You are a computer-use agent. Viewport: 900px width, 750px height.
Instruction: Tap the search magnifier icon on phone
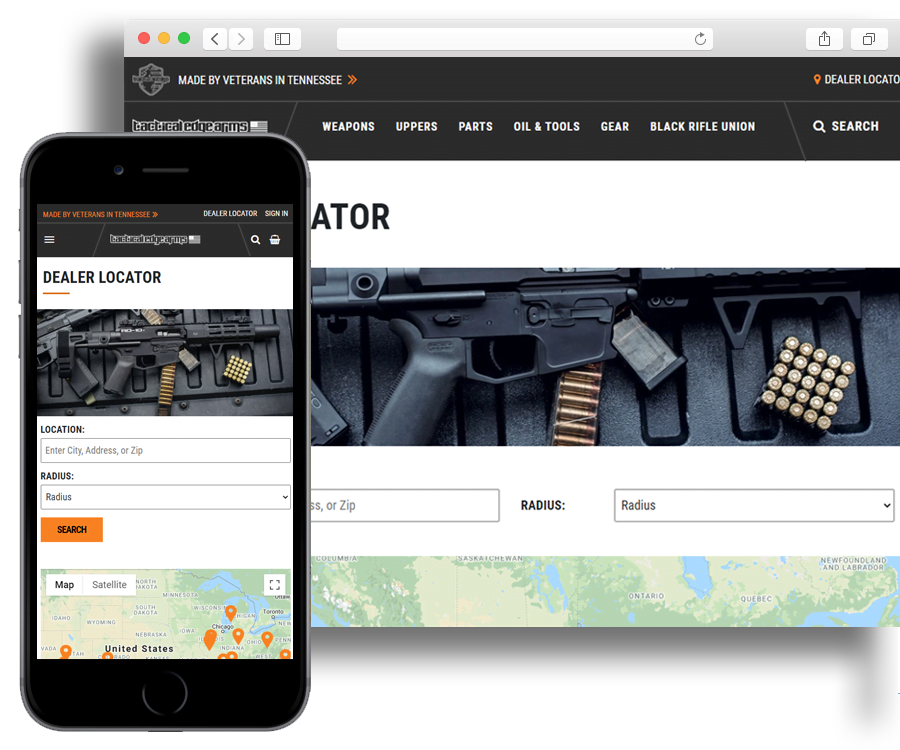click(x=255, y=239)
